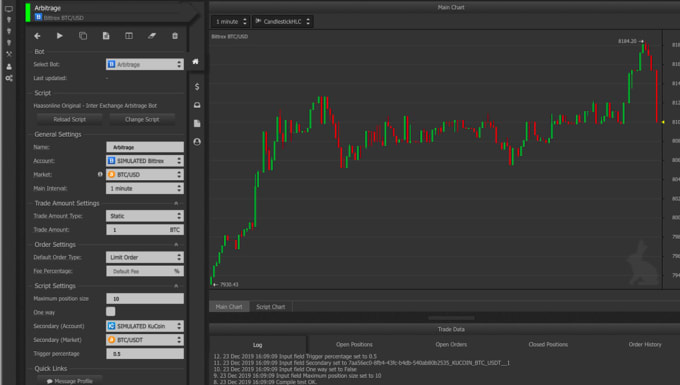This screenshot has width=680, height=385.
Task: Open the tools wrench icon in left sidebar
Action: click(x=9, y=54)
